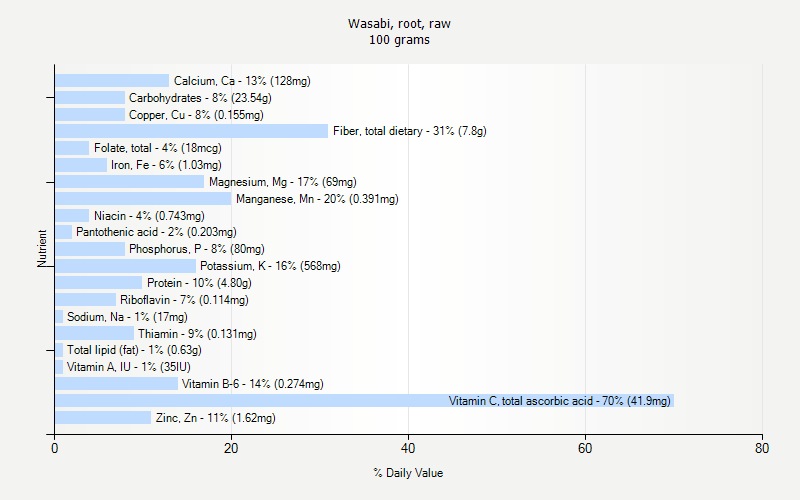Select the Zinc, Zn - 11% (1.62mg) label

pyautogui.click(x=215, y=417)
